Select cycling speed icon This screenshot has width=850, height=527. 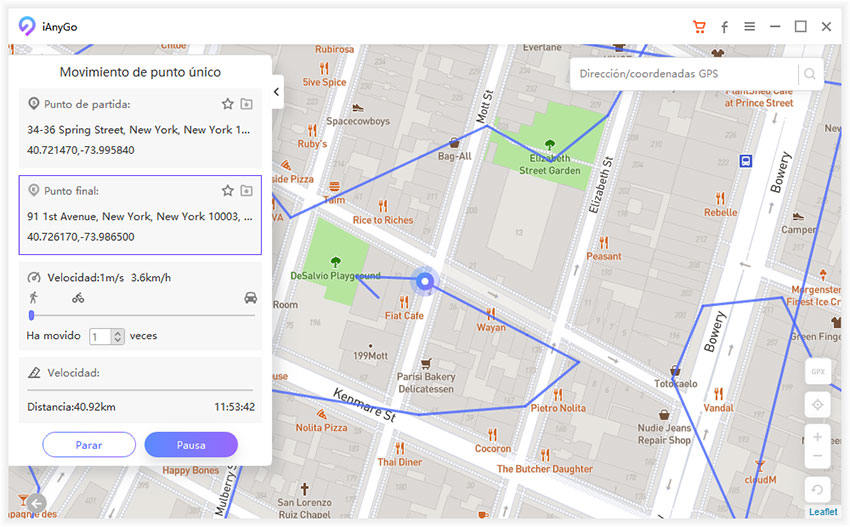[78, 298]
